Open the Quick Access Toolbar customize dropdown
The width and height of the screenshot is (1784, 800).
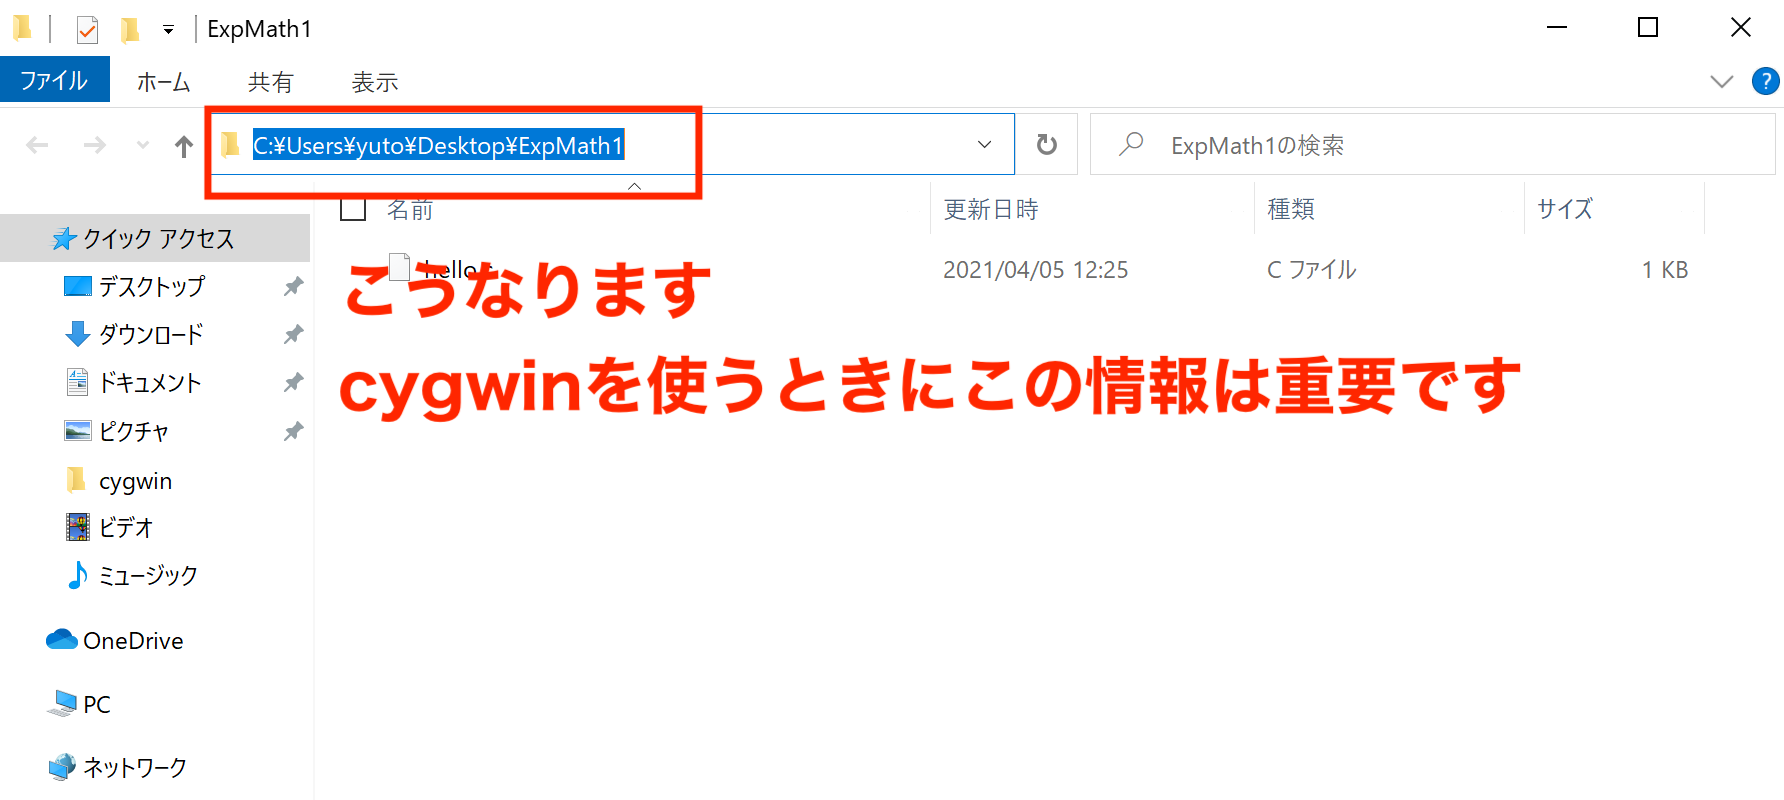click(x=168, y=30)
